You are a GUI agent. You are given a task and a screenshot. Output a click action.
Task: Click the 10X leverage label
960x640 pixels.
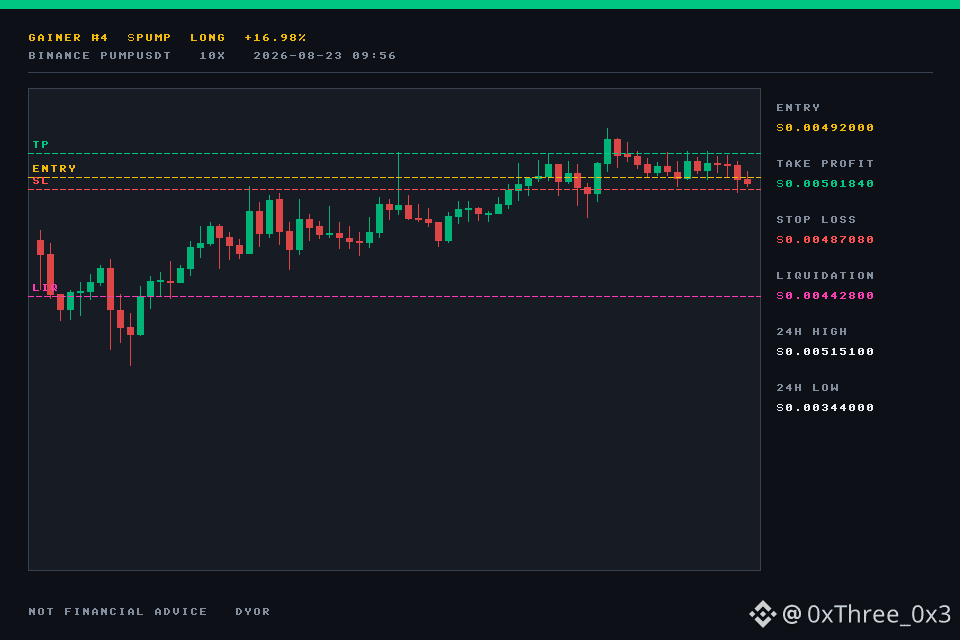pos(212,56)
